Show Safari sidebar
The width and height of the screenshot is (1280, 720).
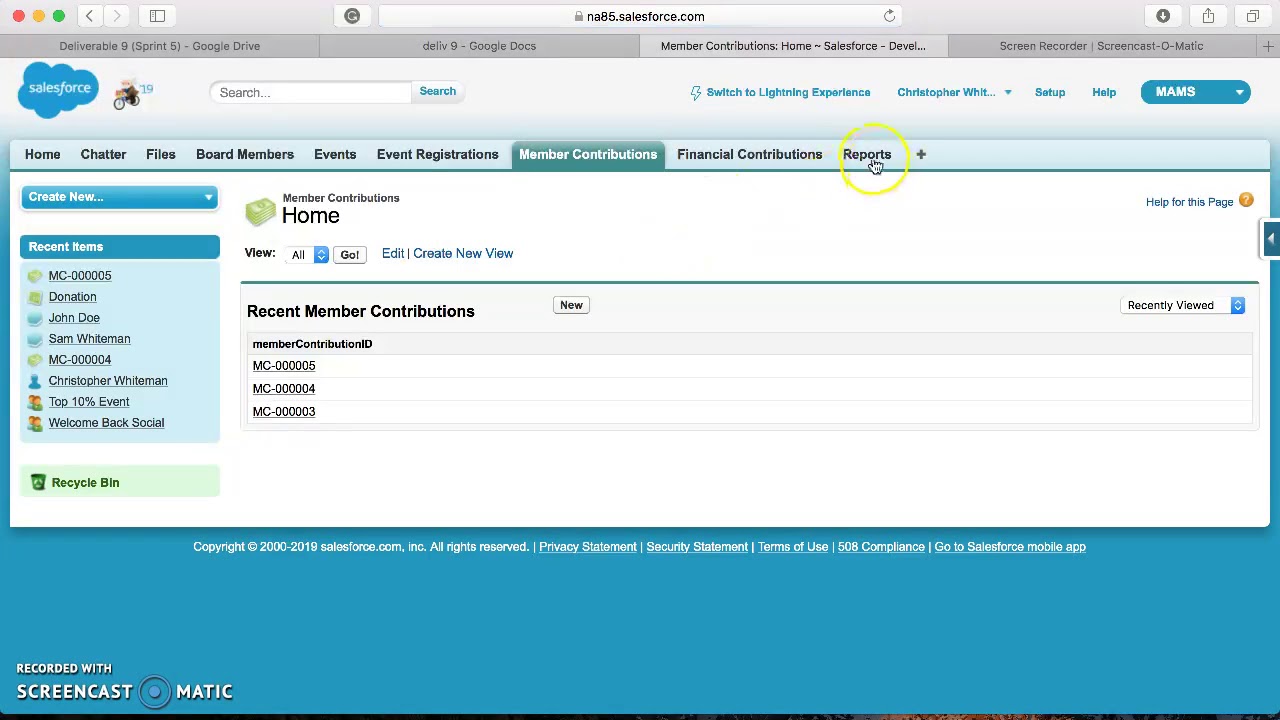157,16
